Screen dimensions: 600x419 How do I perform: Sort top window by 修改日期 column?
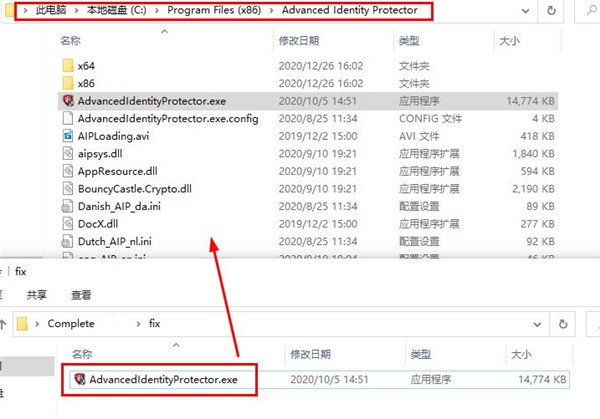pos(299,41)
